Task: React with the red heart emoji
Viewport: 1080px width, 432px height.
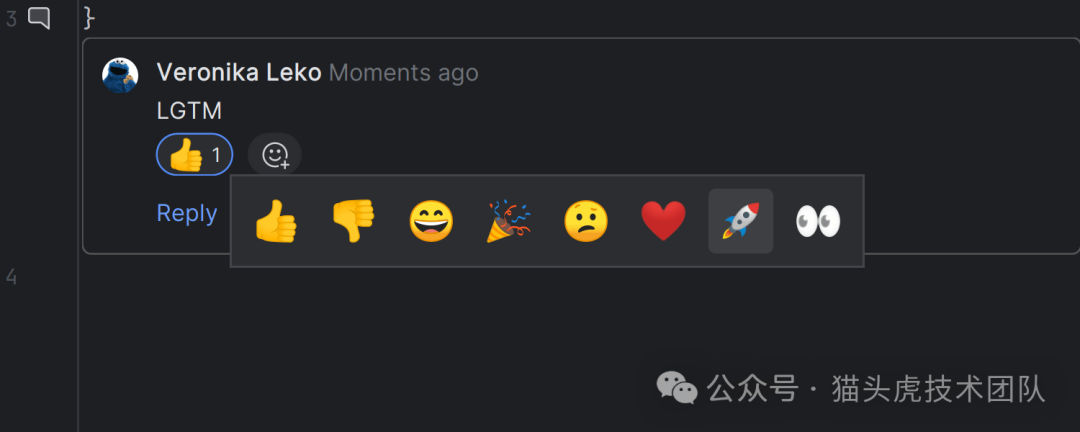Action: 663,221
